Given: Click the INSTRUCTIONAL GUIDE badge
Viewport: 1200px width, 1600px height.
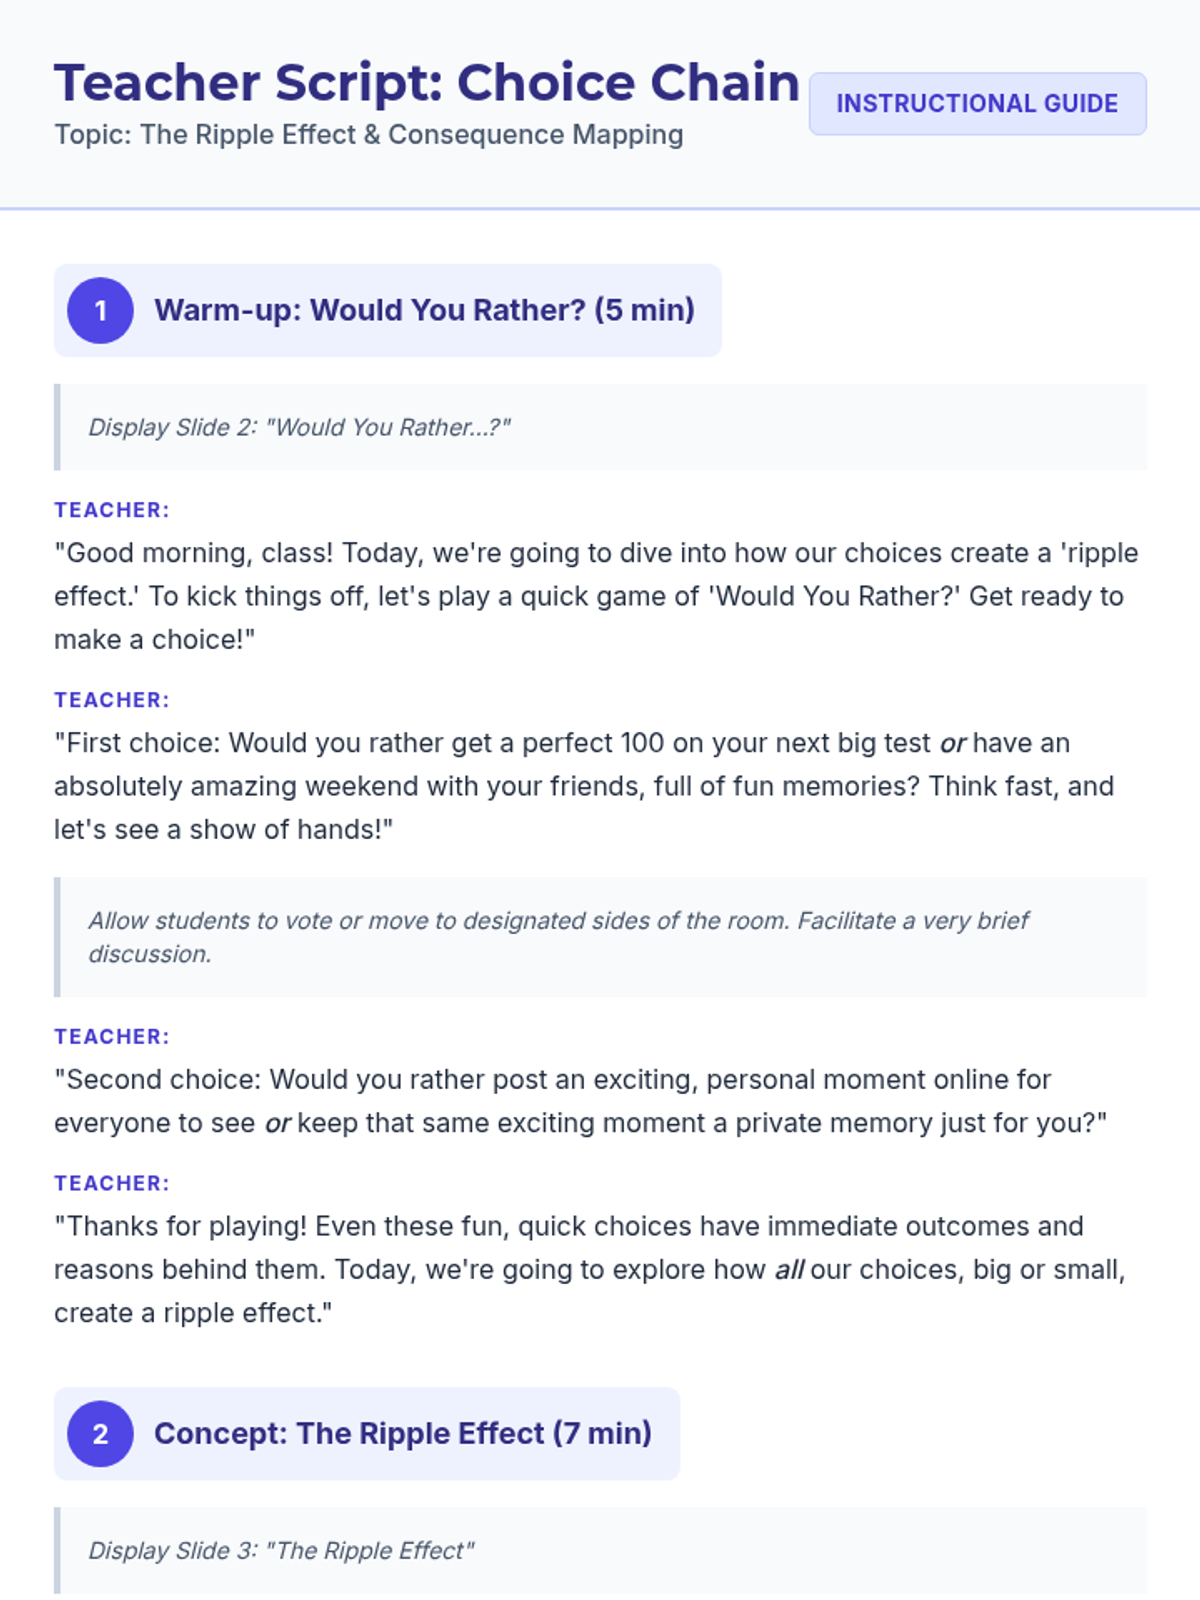Looking at the screenshot, I should pos(977,103).
